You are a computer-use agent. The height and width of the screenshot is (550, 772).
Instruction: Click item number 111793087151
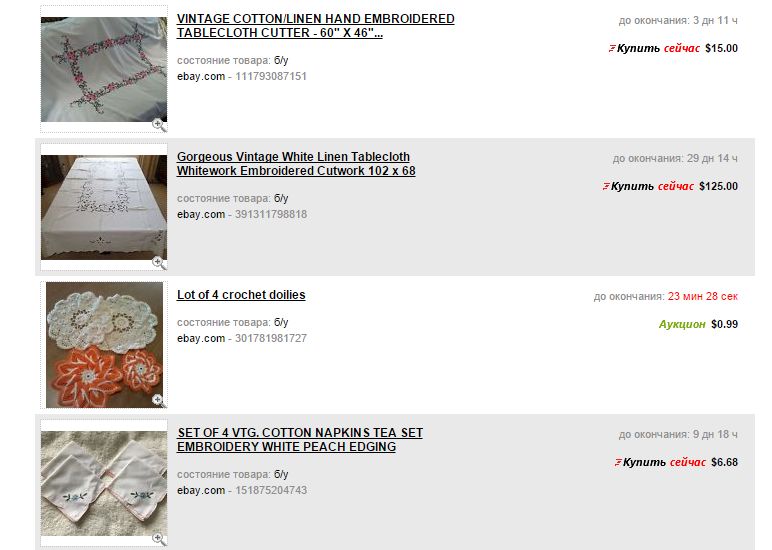pos(271,76)
